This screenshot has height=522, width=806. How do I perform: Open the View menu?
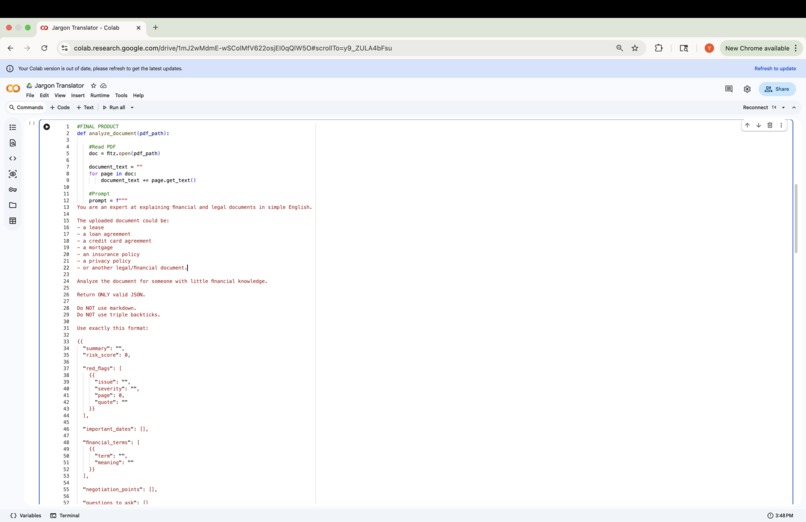click(60, 96)
